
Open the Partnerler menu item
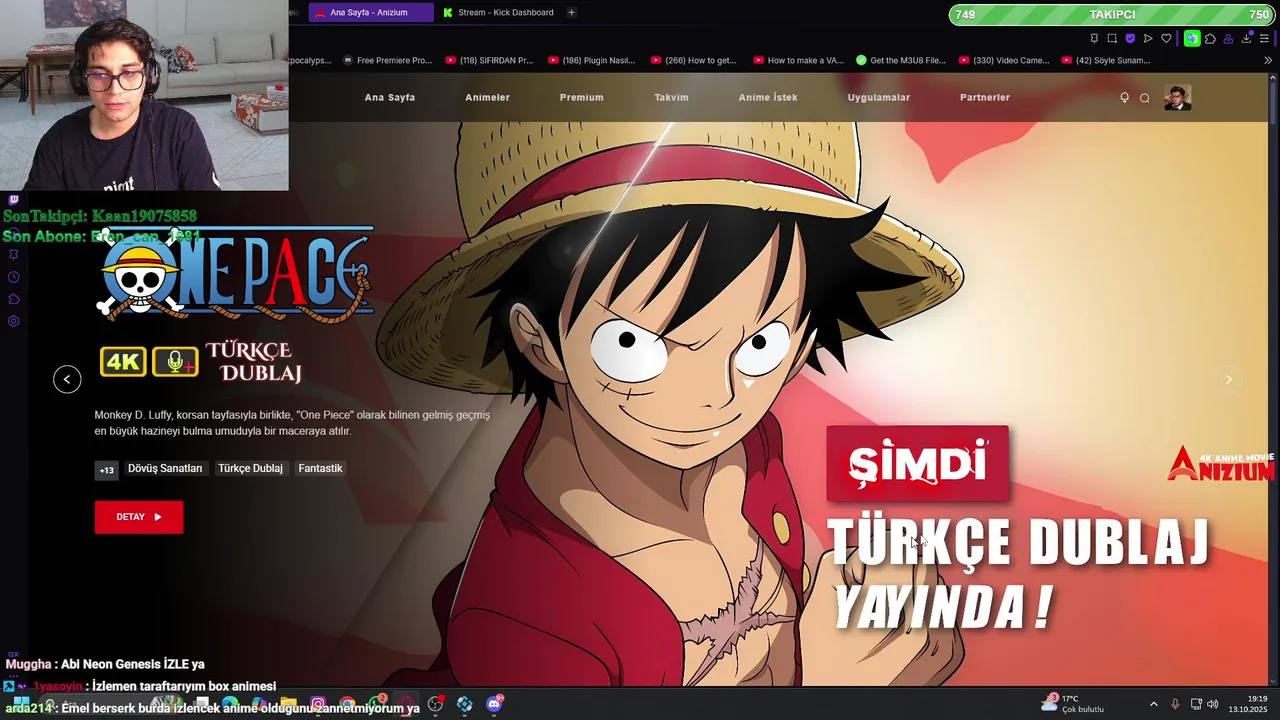(x=985, y=97)
